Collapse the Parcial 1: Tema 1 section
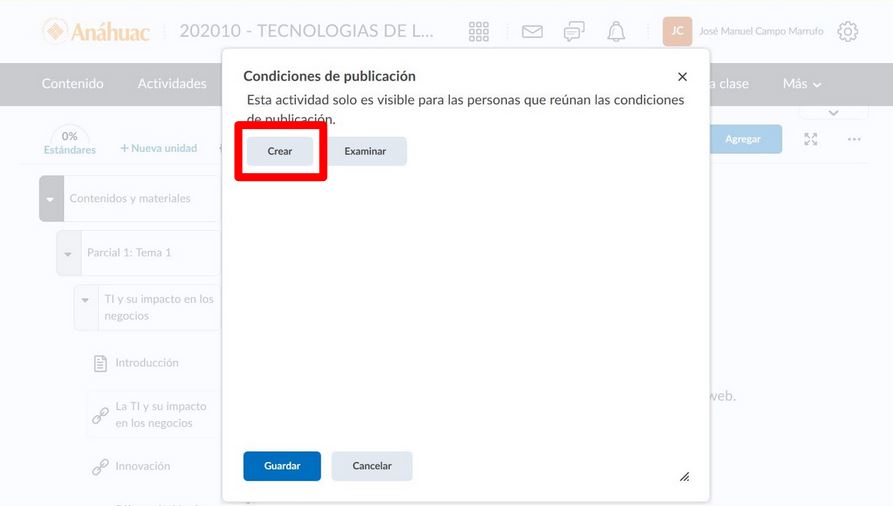The width and height of the screenshot is (893, 506). coord(68,254)
